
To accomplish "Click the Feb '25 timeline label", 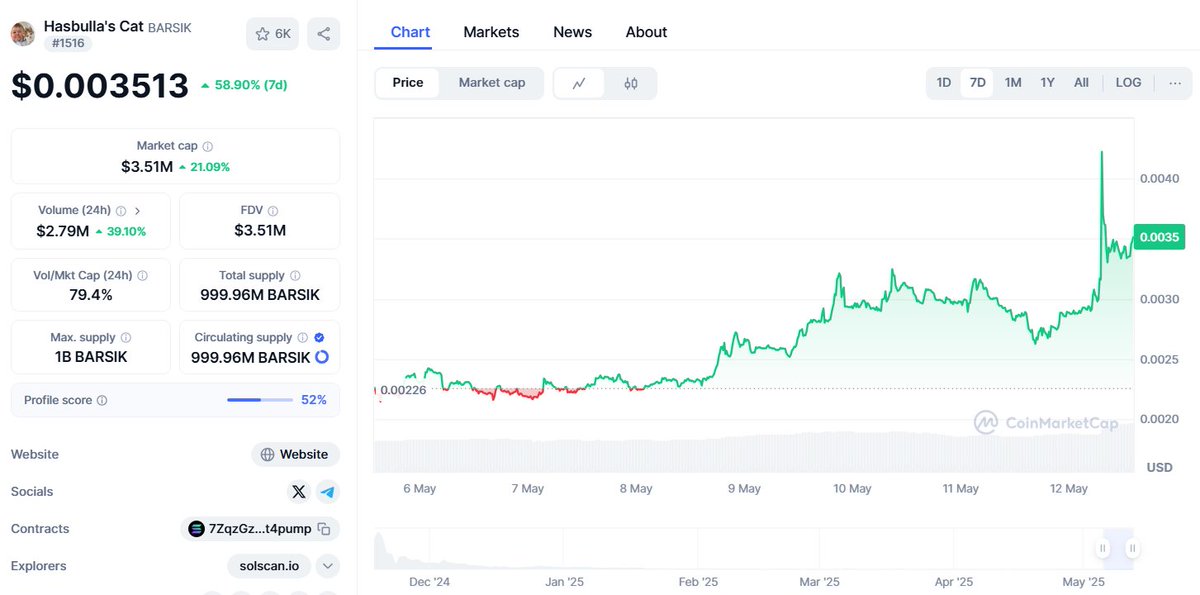I will (x=698, y=582).
